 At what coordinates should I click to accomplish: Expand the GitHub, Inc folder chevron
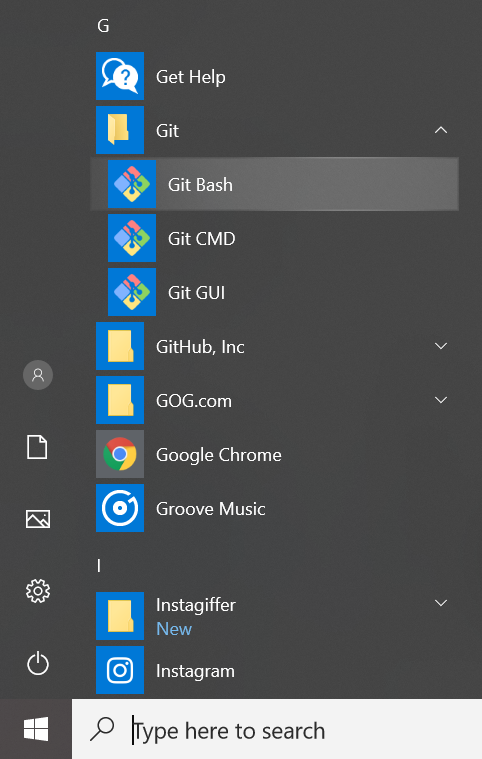441,346
